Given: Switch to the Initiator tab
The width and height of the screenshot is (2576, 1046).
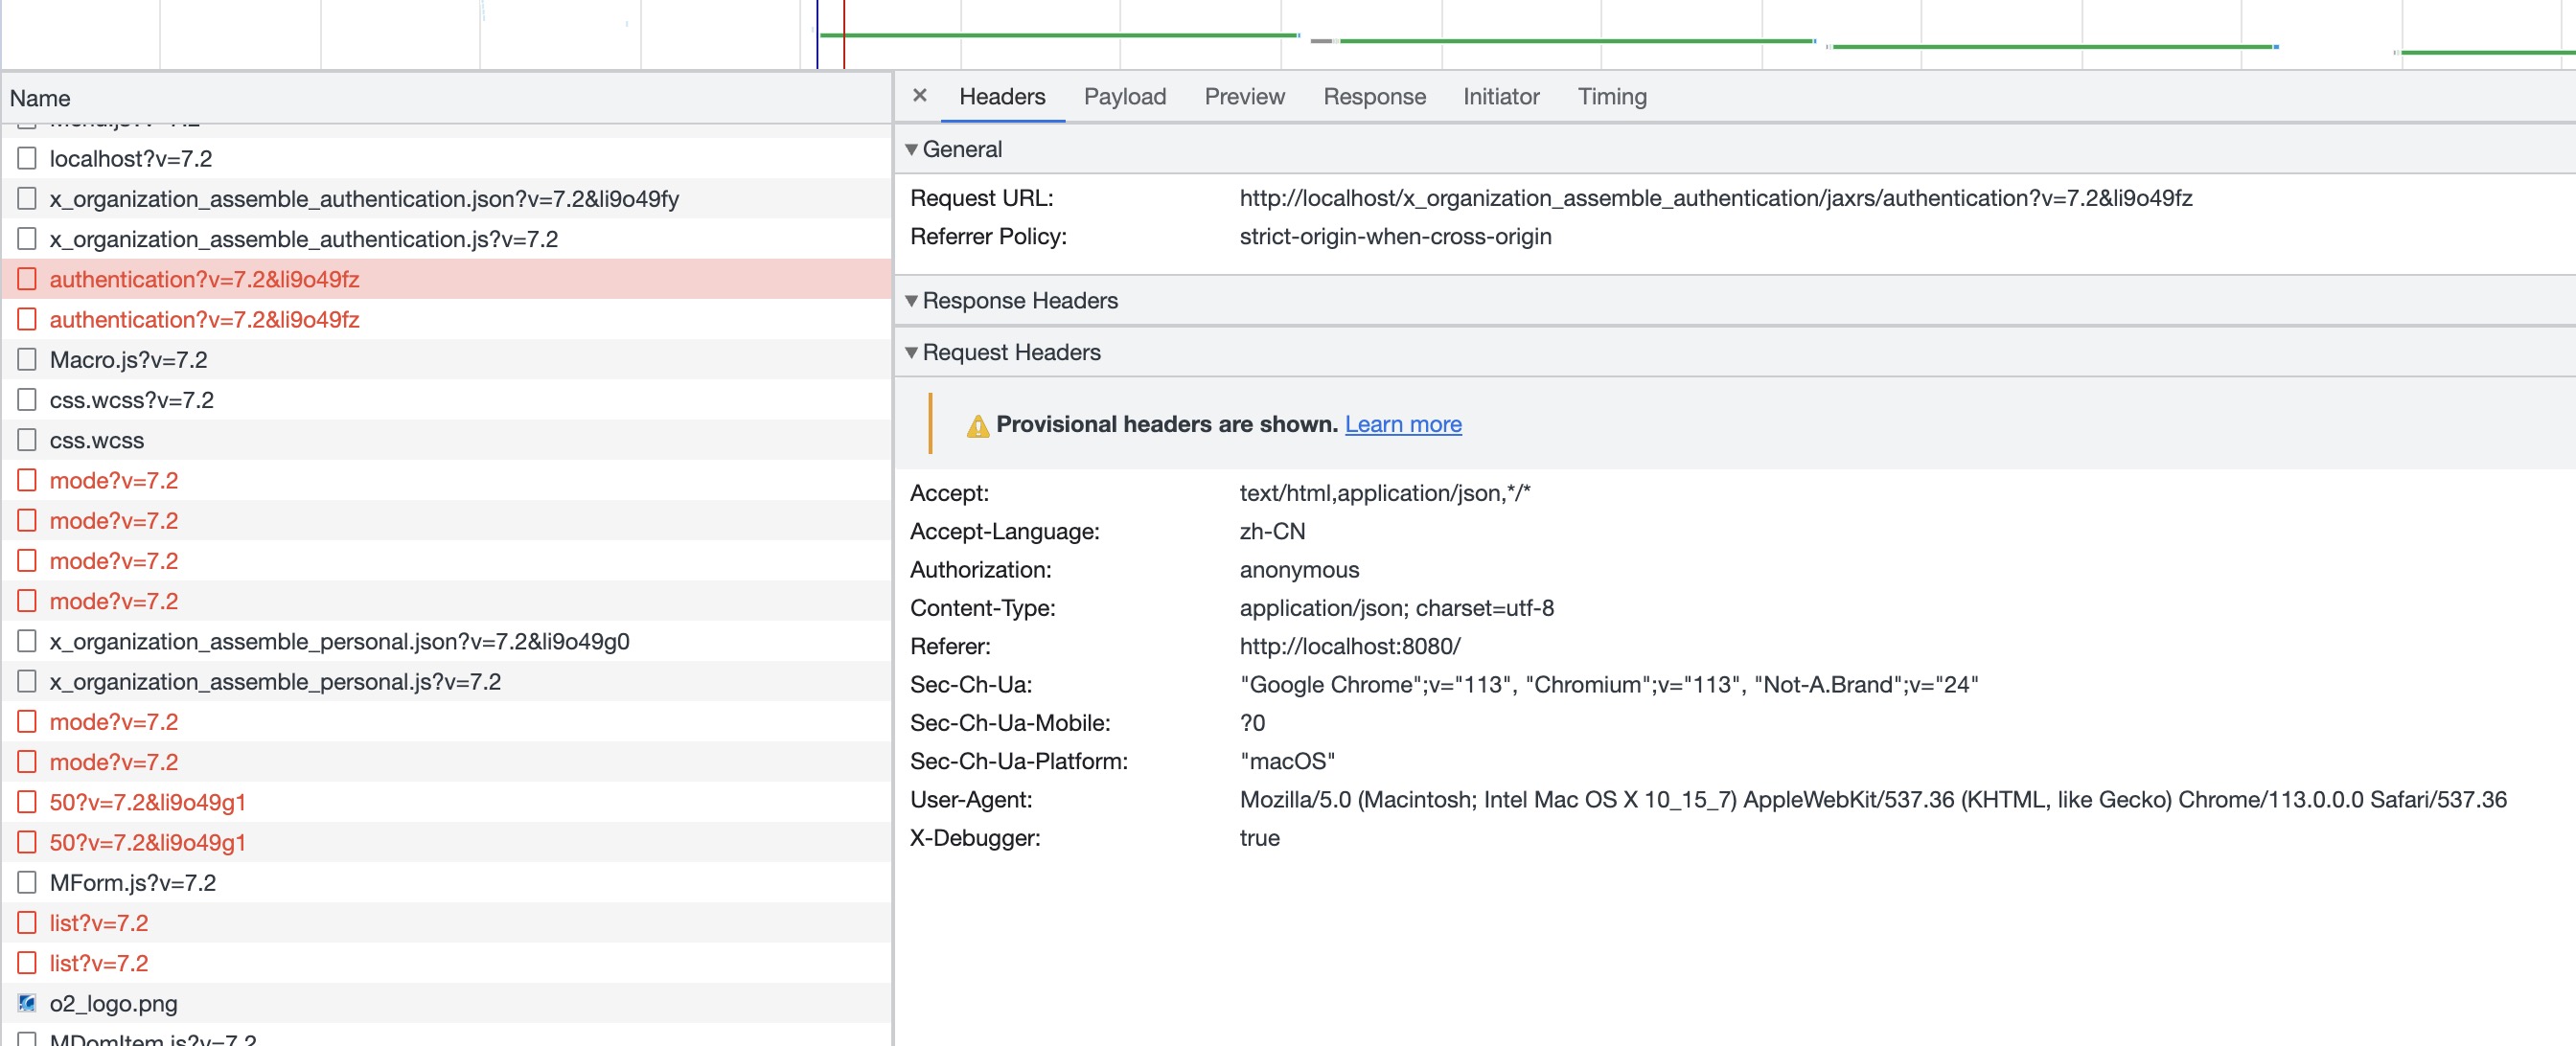Looking at the screenshot, I should click(x=1500, y=97).
